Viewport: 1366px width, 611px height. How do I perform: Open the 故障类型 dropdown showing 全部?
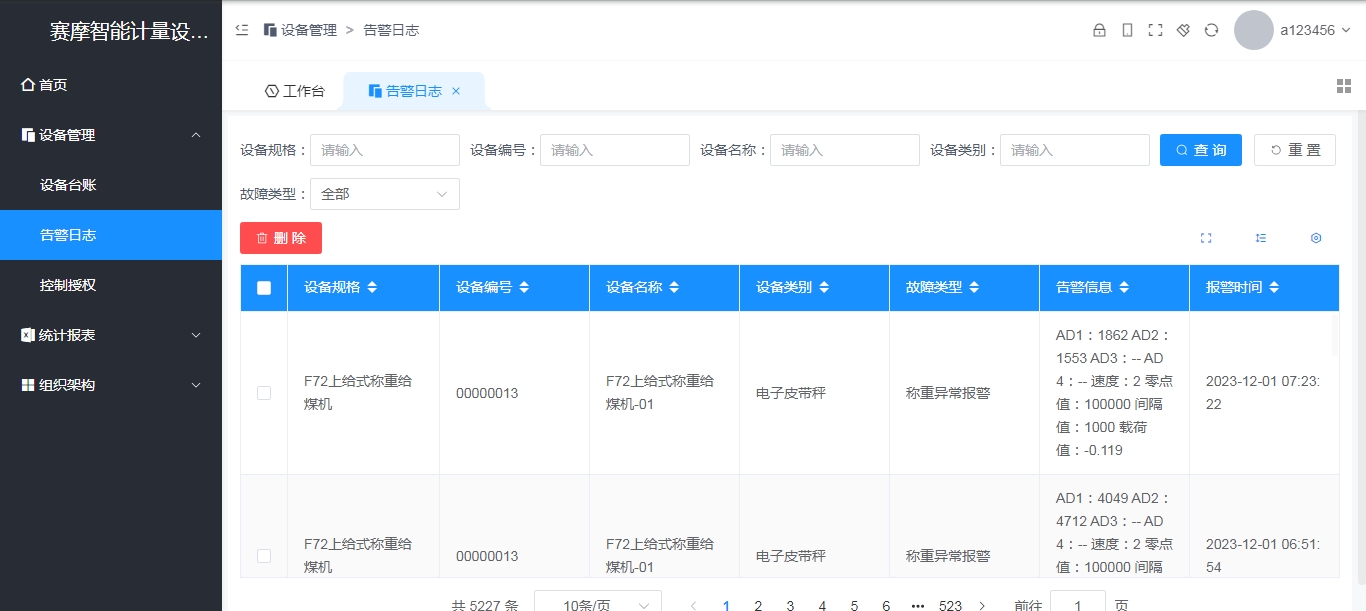(385, 193)
